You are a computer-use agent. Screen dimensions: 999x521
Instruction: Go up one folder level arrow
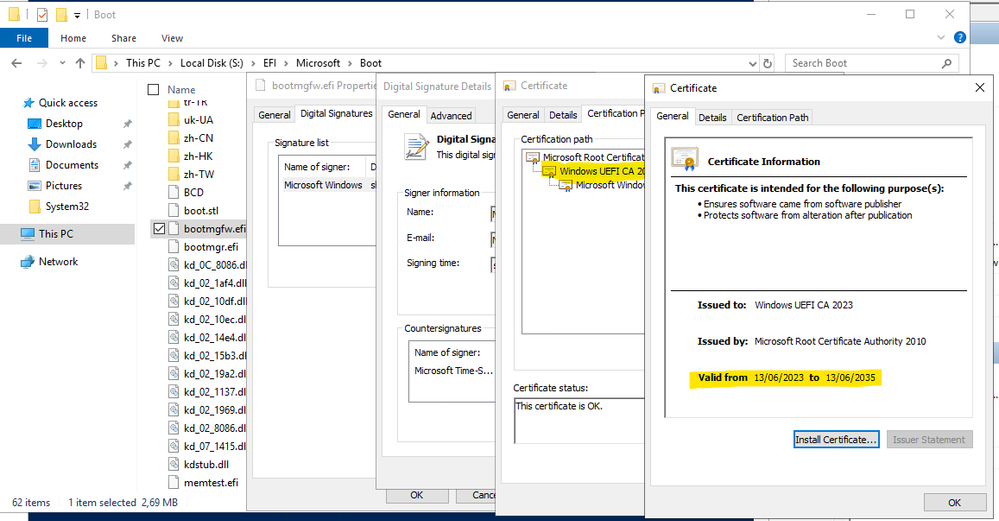[80, 63]
